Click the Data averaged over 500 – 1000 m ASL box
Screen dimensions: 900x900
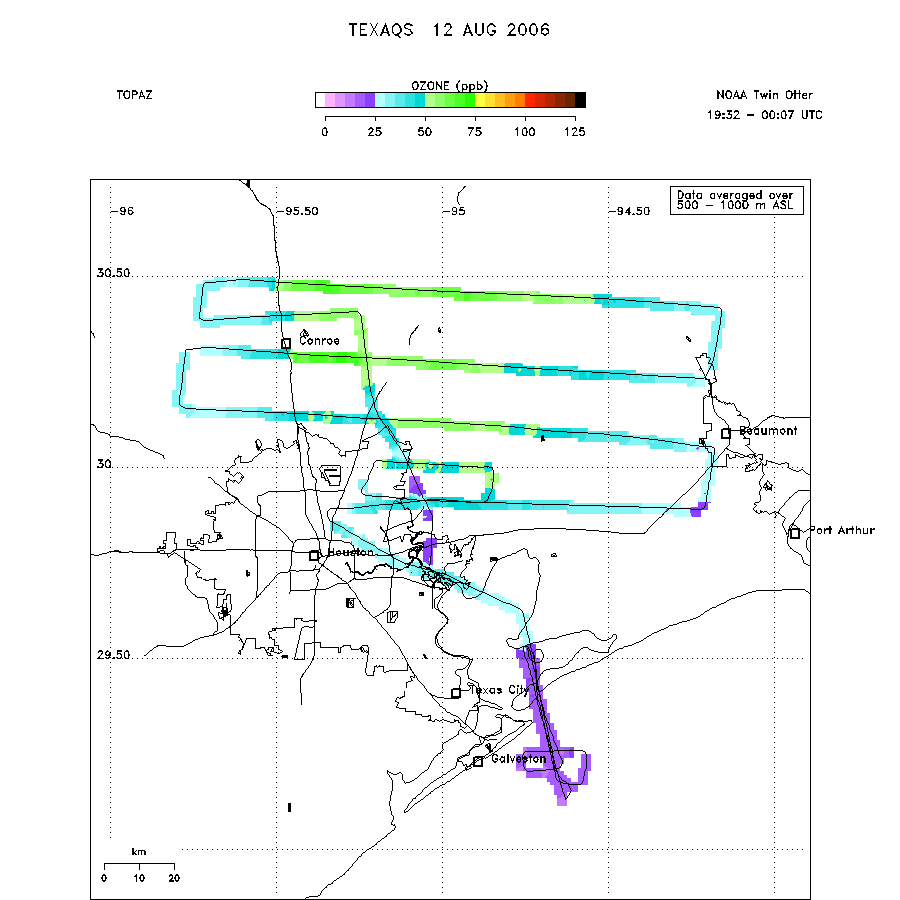[x=736, y=200]
